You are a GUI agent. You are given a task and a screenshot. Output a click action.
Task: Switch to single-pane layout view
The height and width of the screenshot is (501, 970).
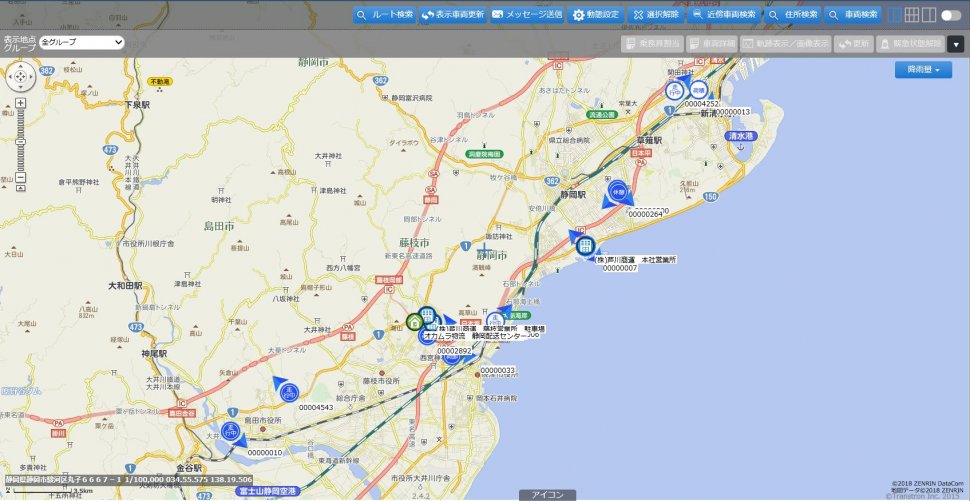coord(895,15)
